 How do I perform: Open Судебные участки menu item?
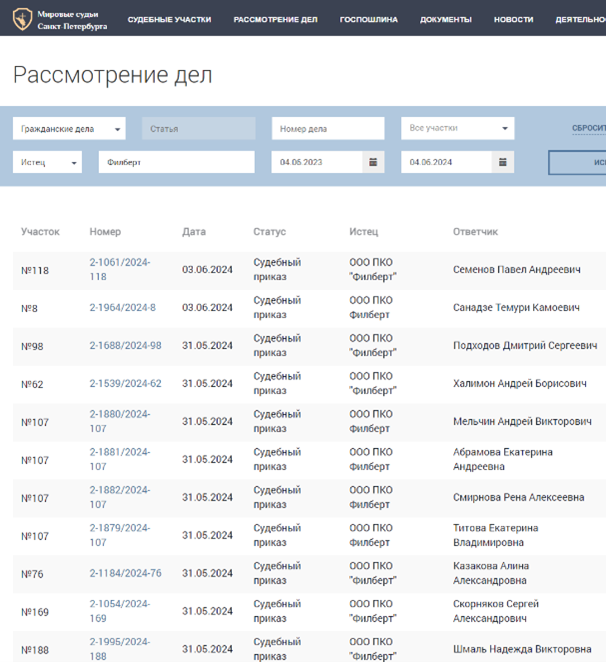pos(168,19)
